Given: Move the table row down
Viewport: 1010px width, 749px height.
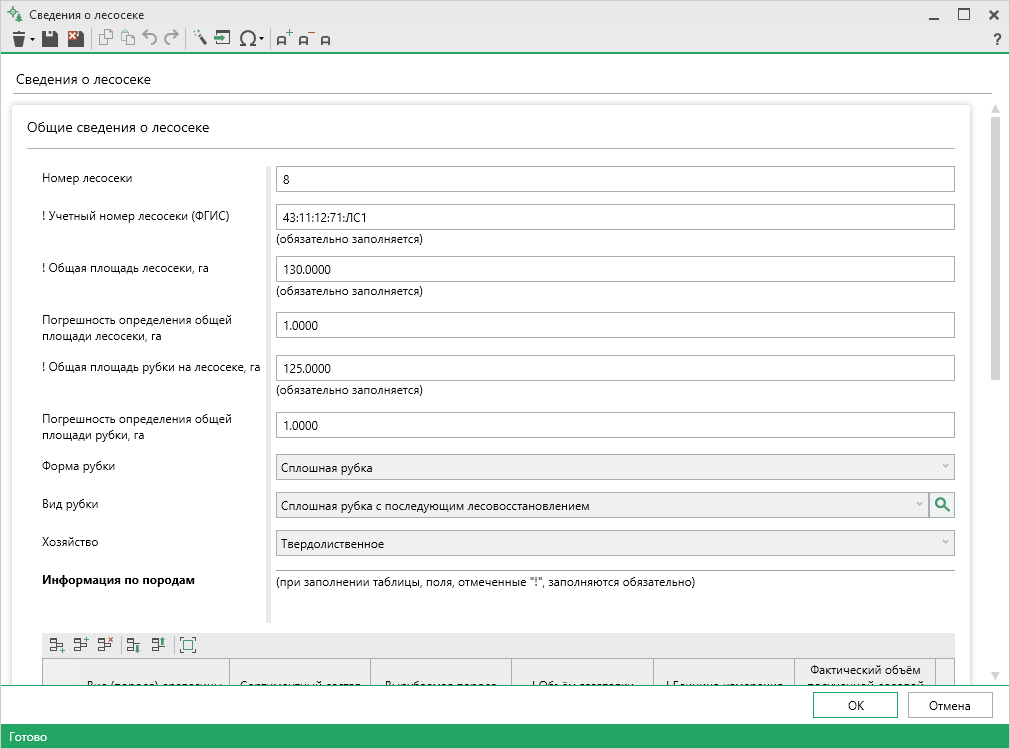Looking at the screenshot, I should 133,645.
